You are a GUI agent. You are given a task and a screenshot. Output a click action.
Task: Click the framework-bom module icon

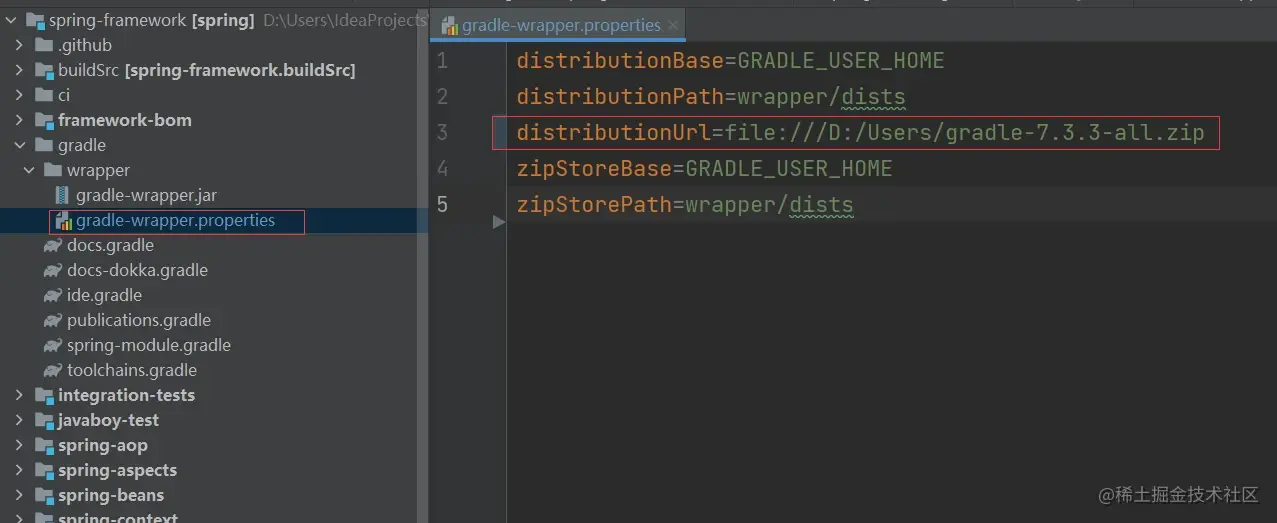pos(43,120)
